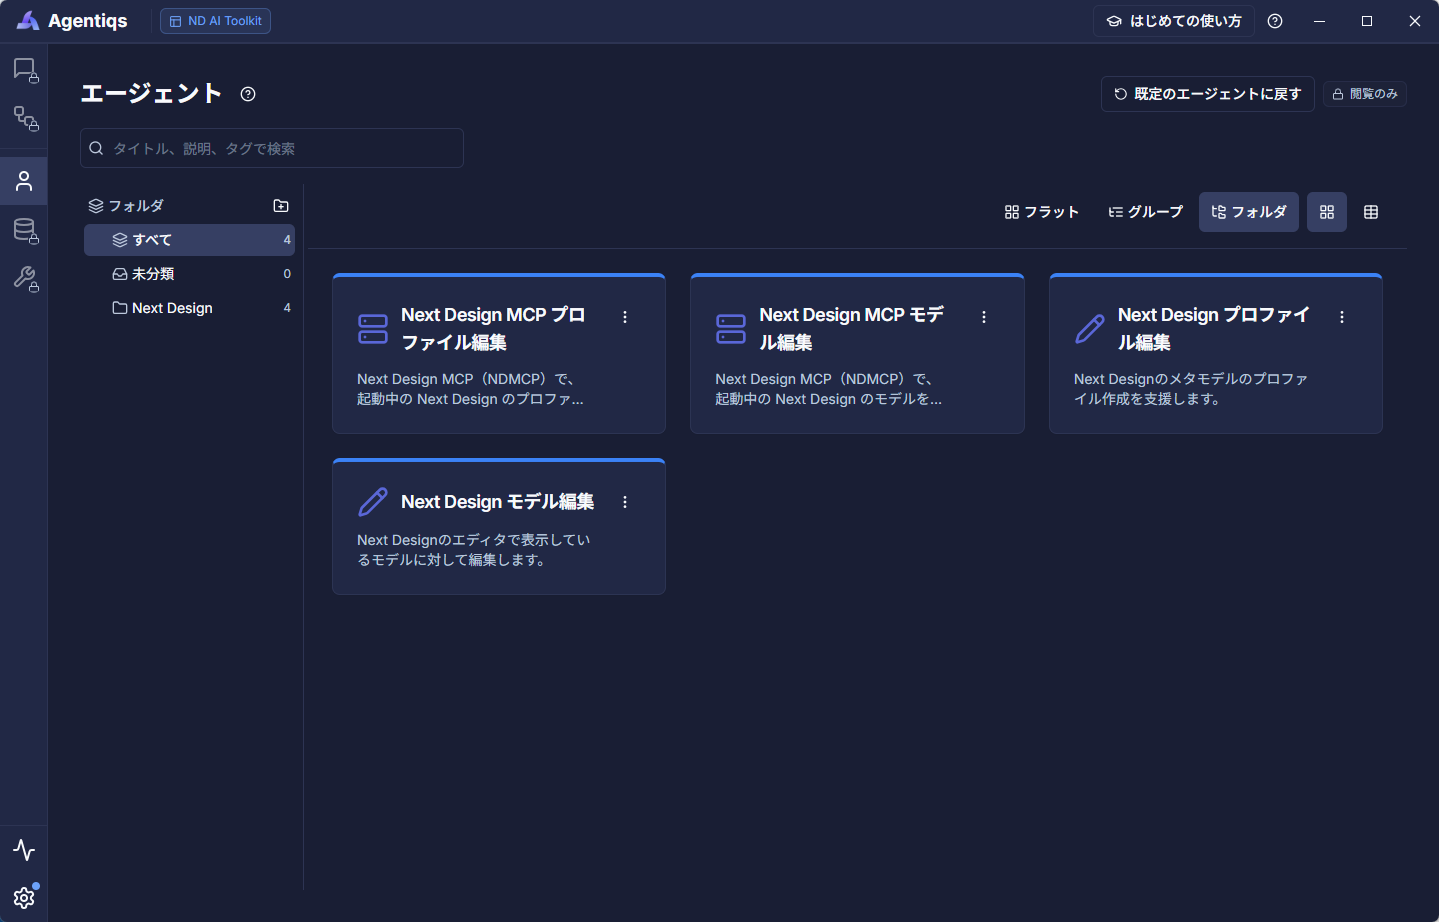
Task: Click description Next Designのエディタで表示しているモデル
Action: click(x=474, y=550)
